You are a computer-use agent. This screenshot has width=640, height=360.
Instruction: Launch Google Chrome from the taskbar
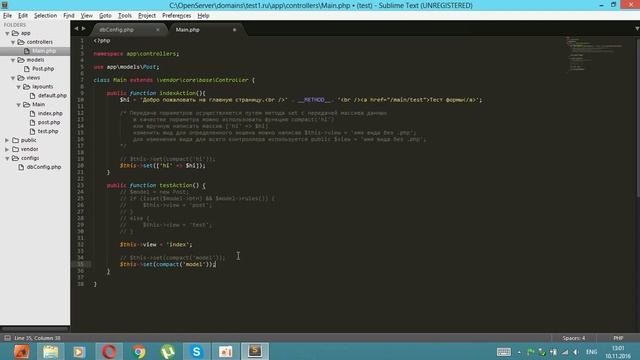pos(139,351)
